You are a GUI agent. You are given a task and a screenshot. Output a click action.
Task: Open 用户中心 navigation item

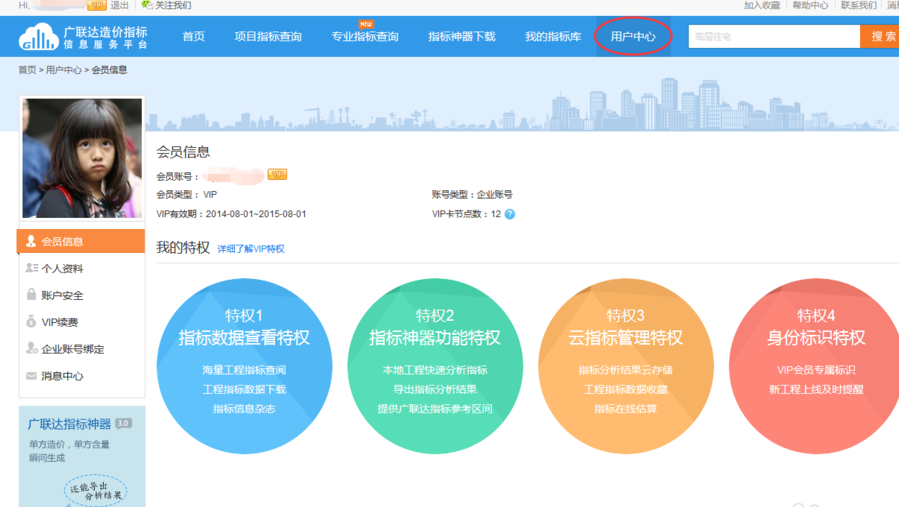[633, 37]
